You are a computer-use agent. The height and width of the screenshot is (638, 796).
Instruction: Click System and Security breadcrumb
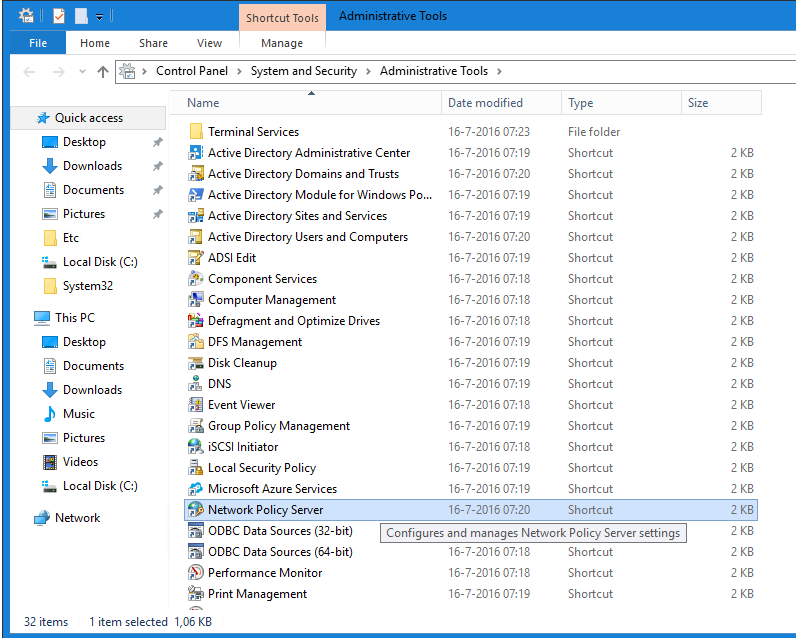[x=304, y=71]
